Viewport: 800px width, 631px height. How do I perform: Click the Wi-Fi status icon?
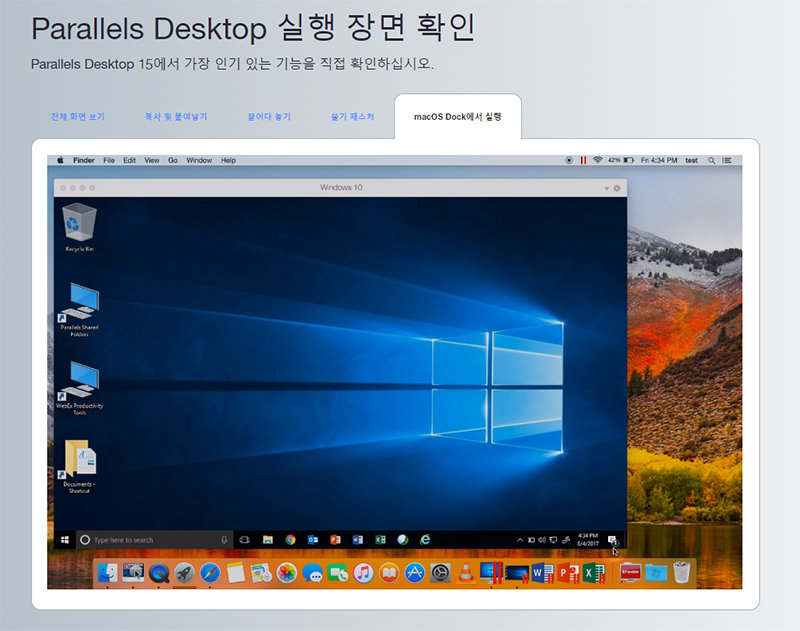pos(597,160)
